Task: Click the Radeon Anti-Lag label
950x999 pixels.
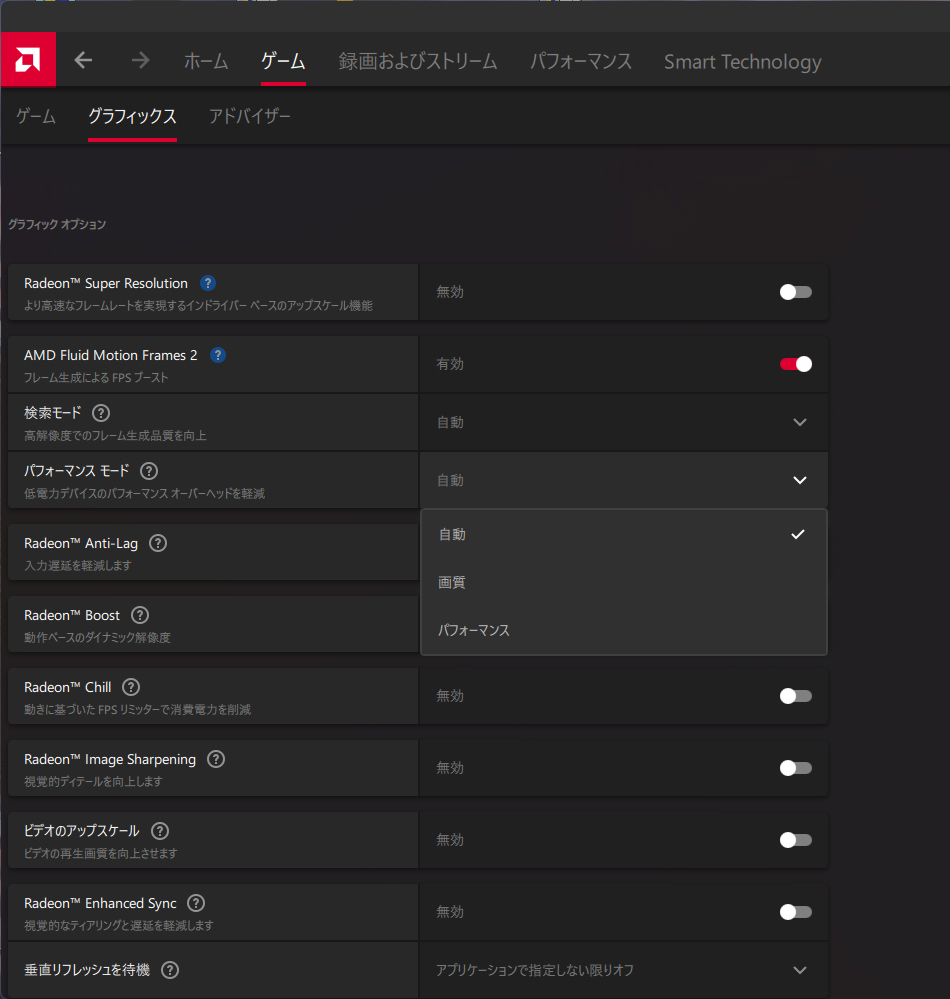Action: tap(81, 543)
